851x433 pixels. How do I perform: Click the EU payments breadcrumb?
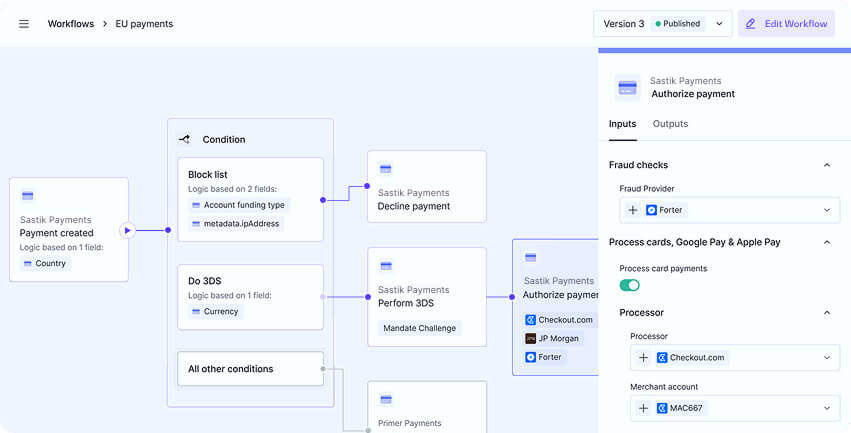pos(144,24)
